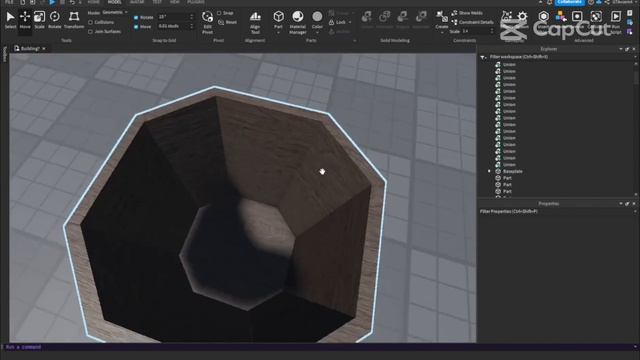Select the first Part below Baseplate
Screen dimensions: 640x360
(507, 178)
